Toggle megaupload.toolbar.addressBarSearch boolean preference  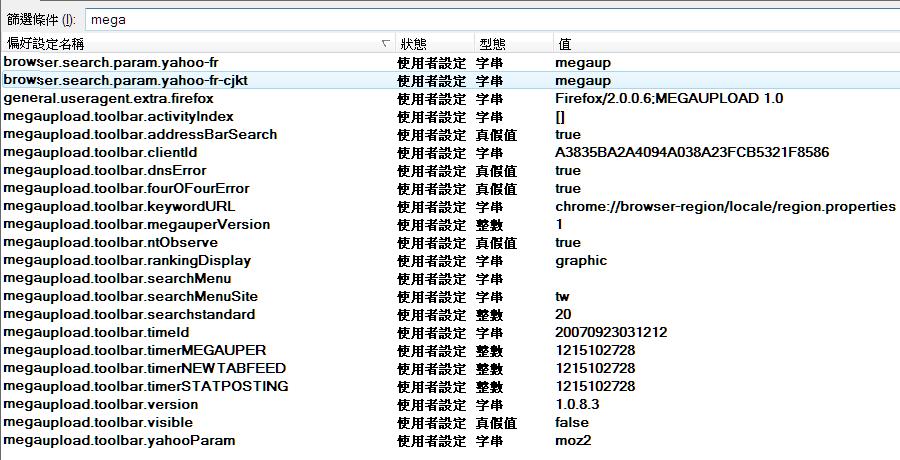(x=140, y=134)
